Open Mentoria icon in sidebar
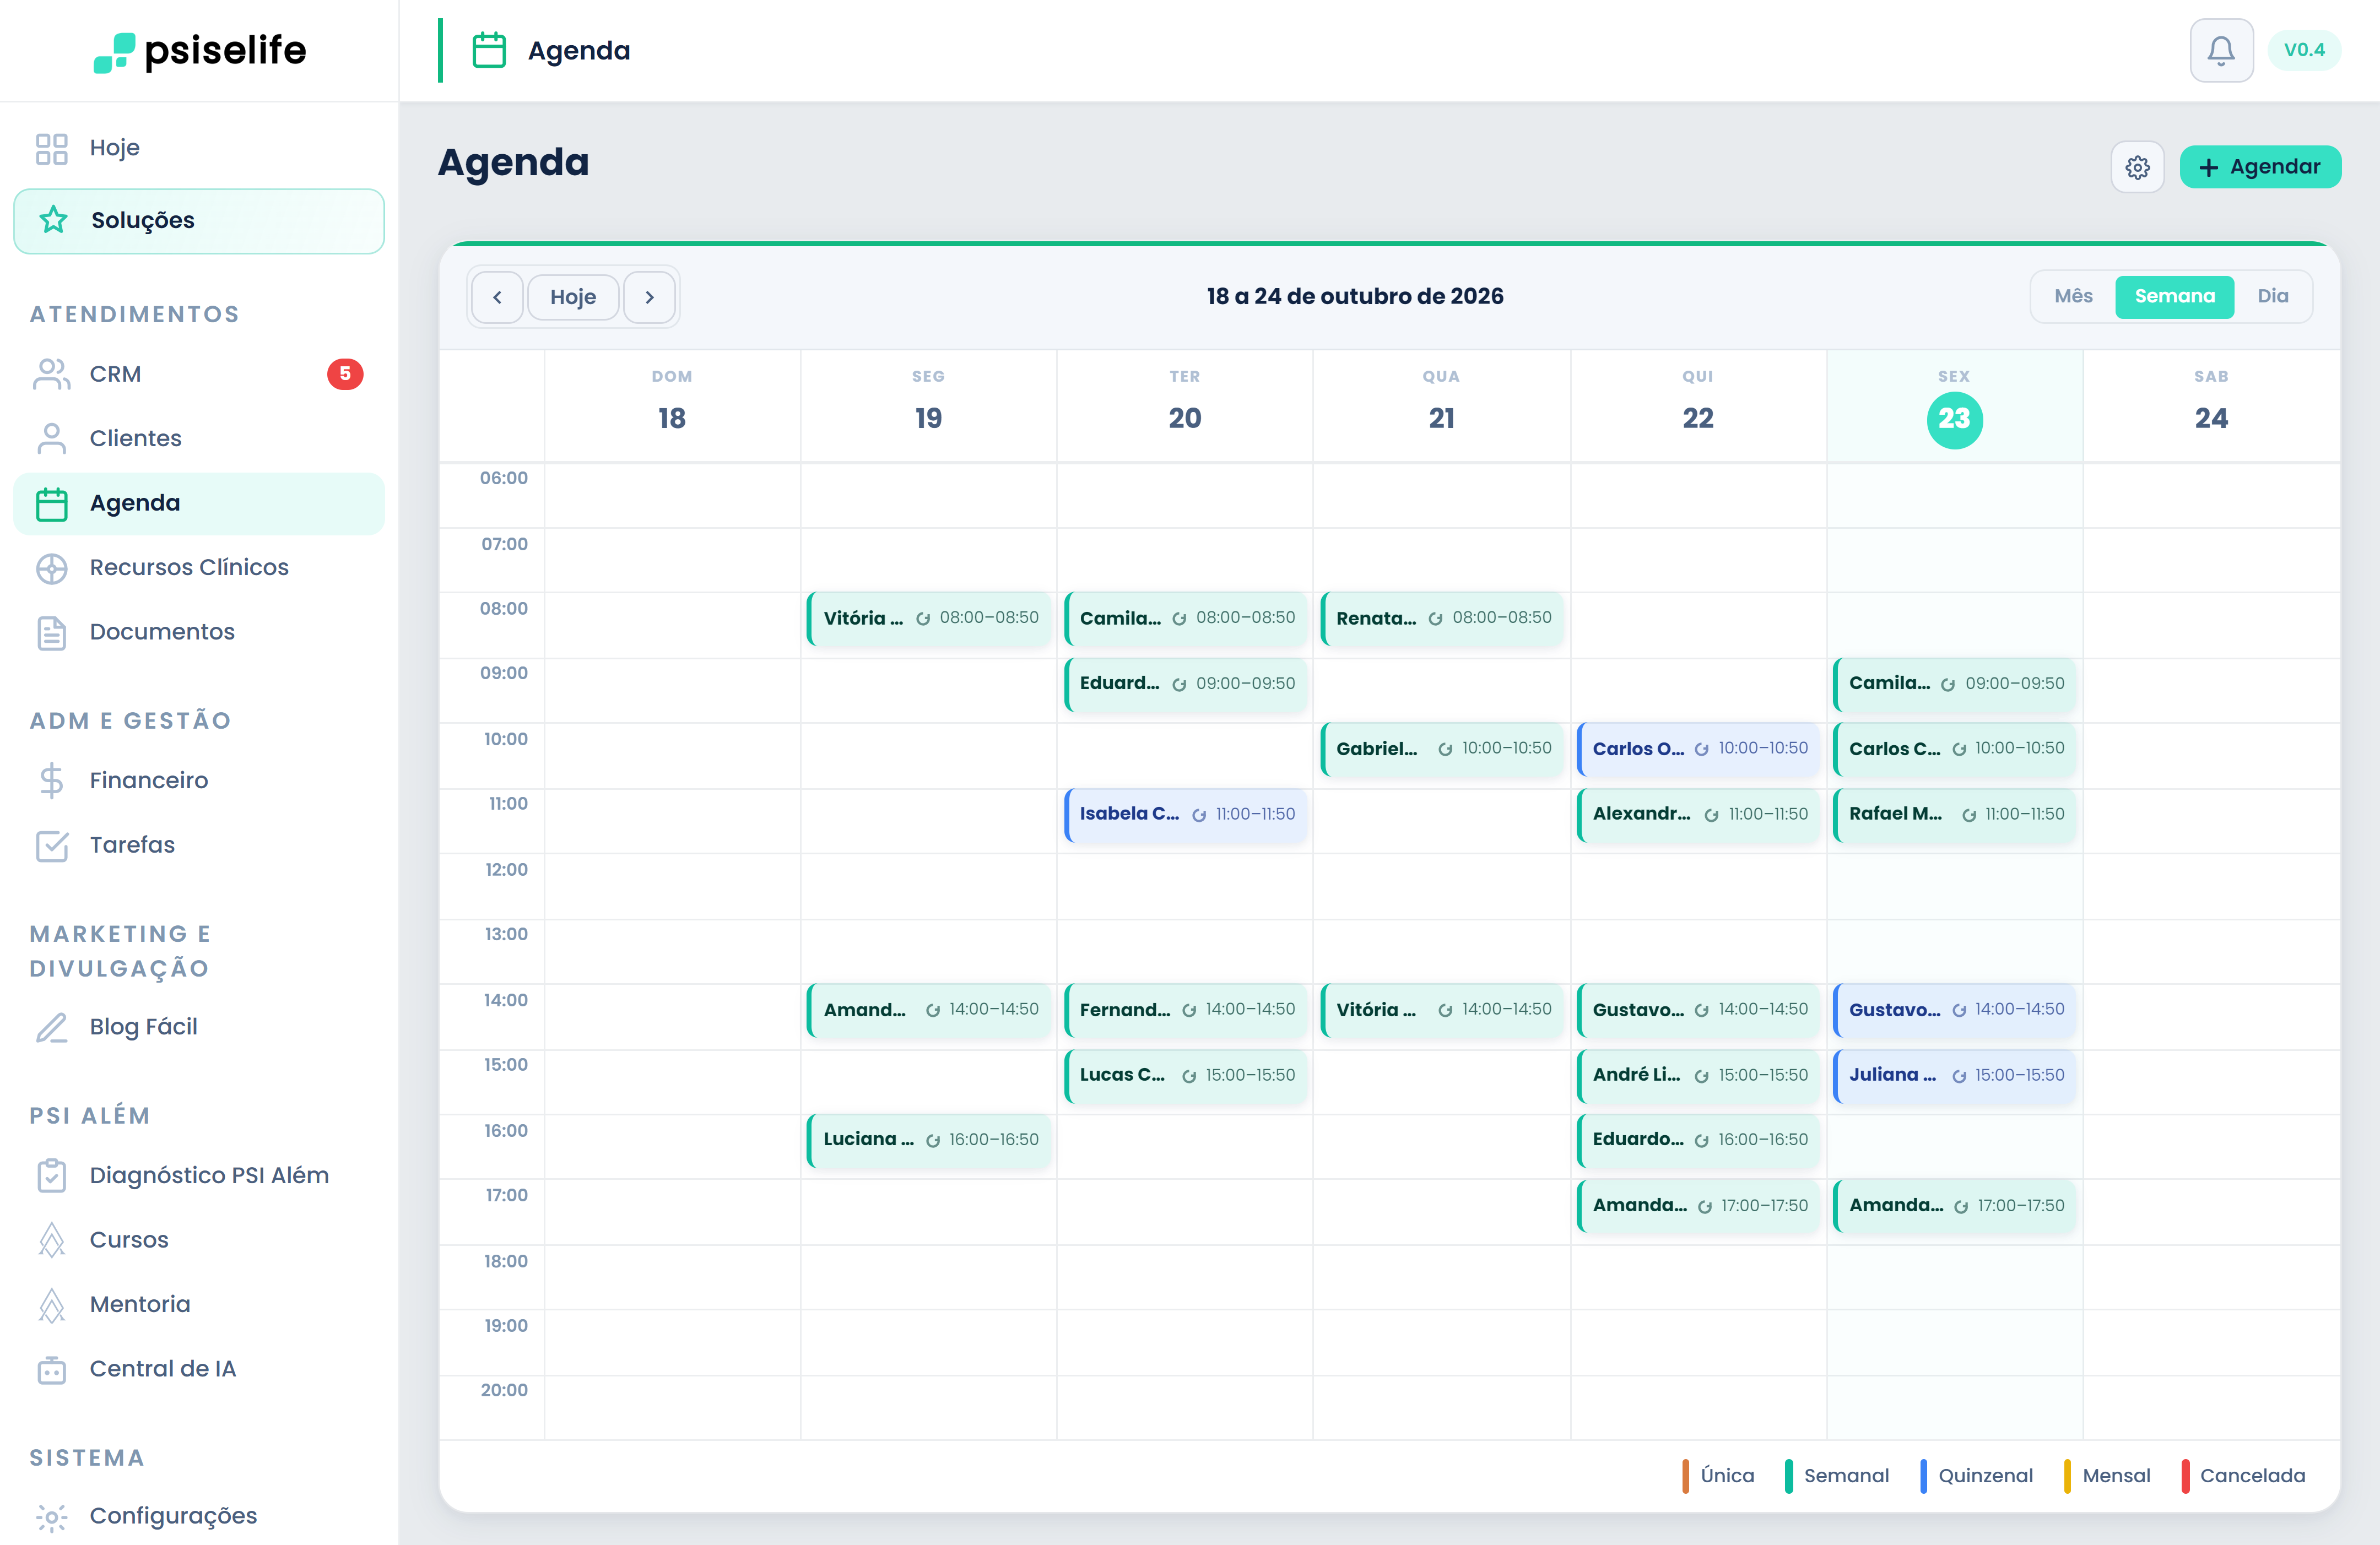The image size is (2380, 1545). point(51,1304)
